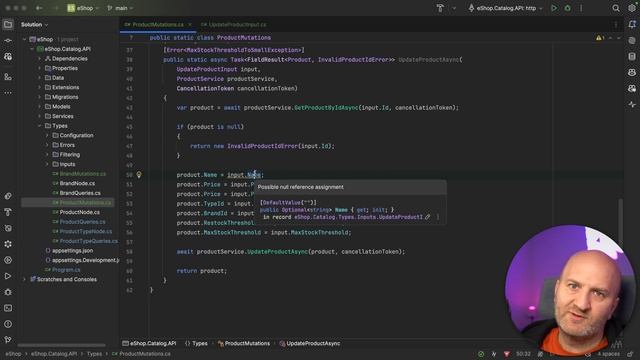Click Types in the editor breadcrumb
The width and height of the screenshot is (640, 360).
click(x=196, y=343)
